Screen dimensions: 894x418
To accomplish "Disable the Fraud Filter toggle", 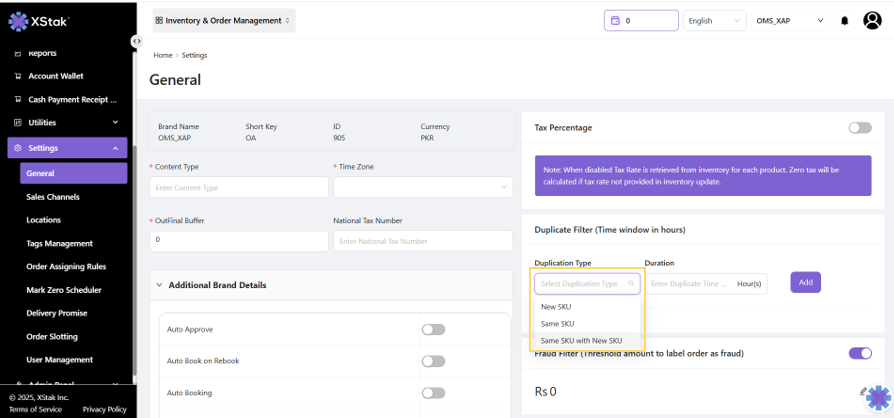I will (x=859, y=353).
